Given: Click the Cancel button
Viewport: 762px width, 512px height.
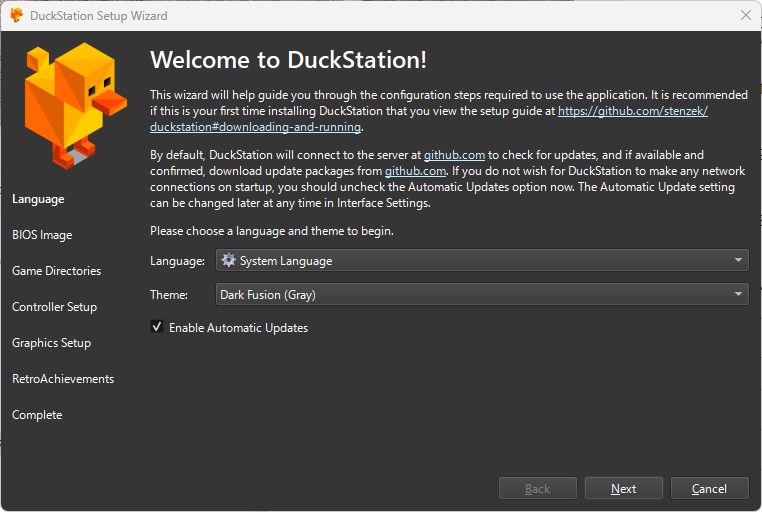Looking at the screenshot, I should click(x=709, y=488).
